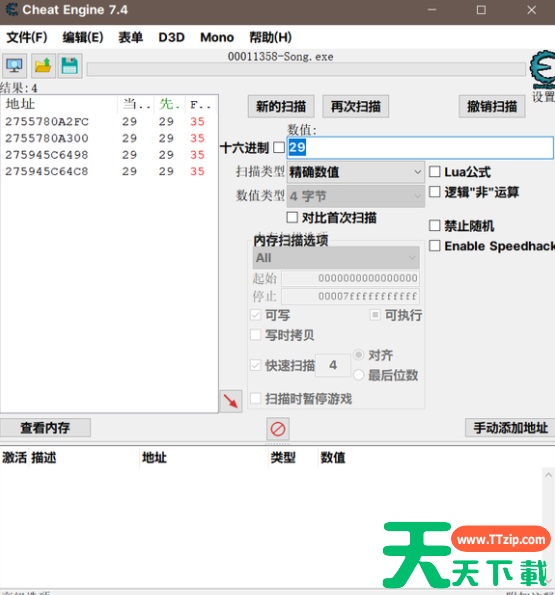Open the Mono menu
555x595 pixels.
tap(217, 37)
